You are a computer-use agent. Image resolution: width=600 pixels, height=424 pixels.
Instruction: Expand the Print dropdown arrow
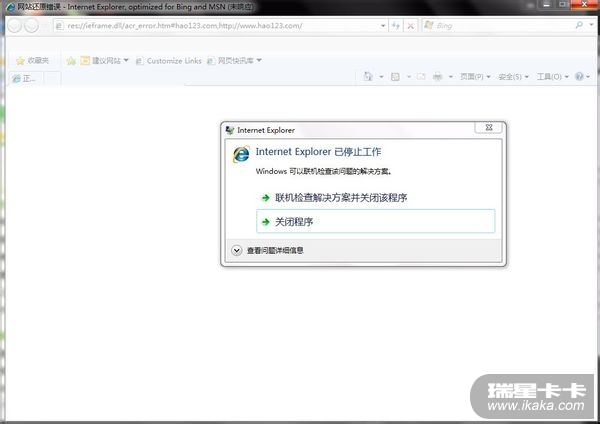(x=450, y=77)
